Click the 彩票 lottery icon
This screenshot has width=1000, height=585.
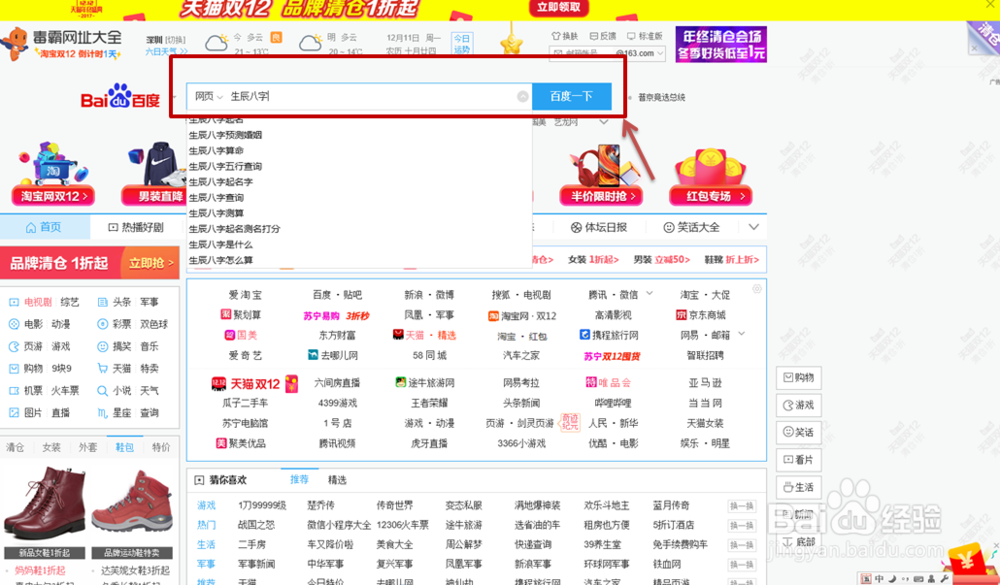pyautogui.click(x=102, y=324)
